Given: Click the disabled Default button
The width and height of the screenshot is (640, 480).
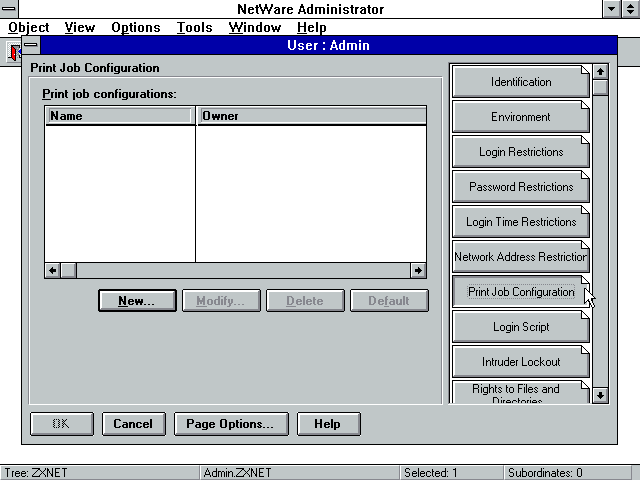Looking at the screenshot, I should pyautogui.click(x=389, y=301).
